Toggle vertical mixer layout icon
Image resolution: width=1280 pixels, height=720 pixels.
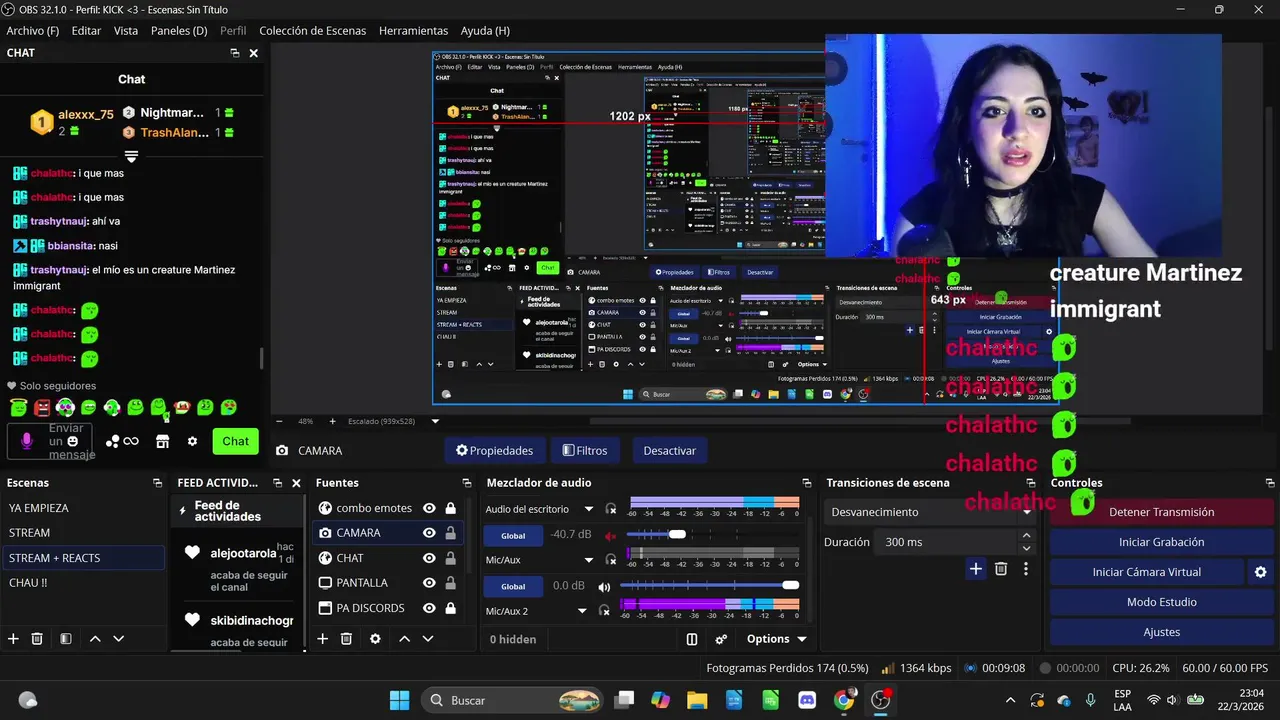692,639
